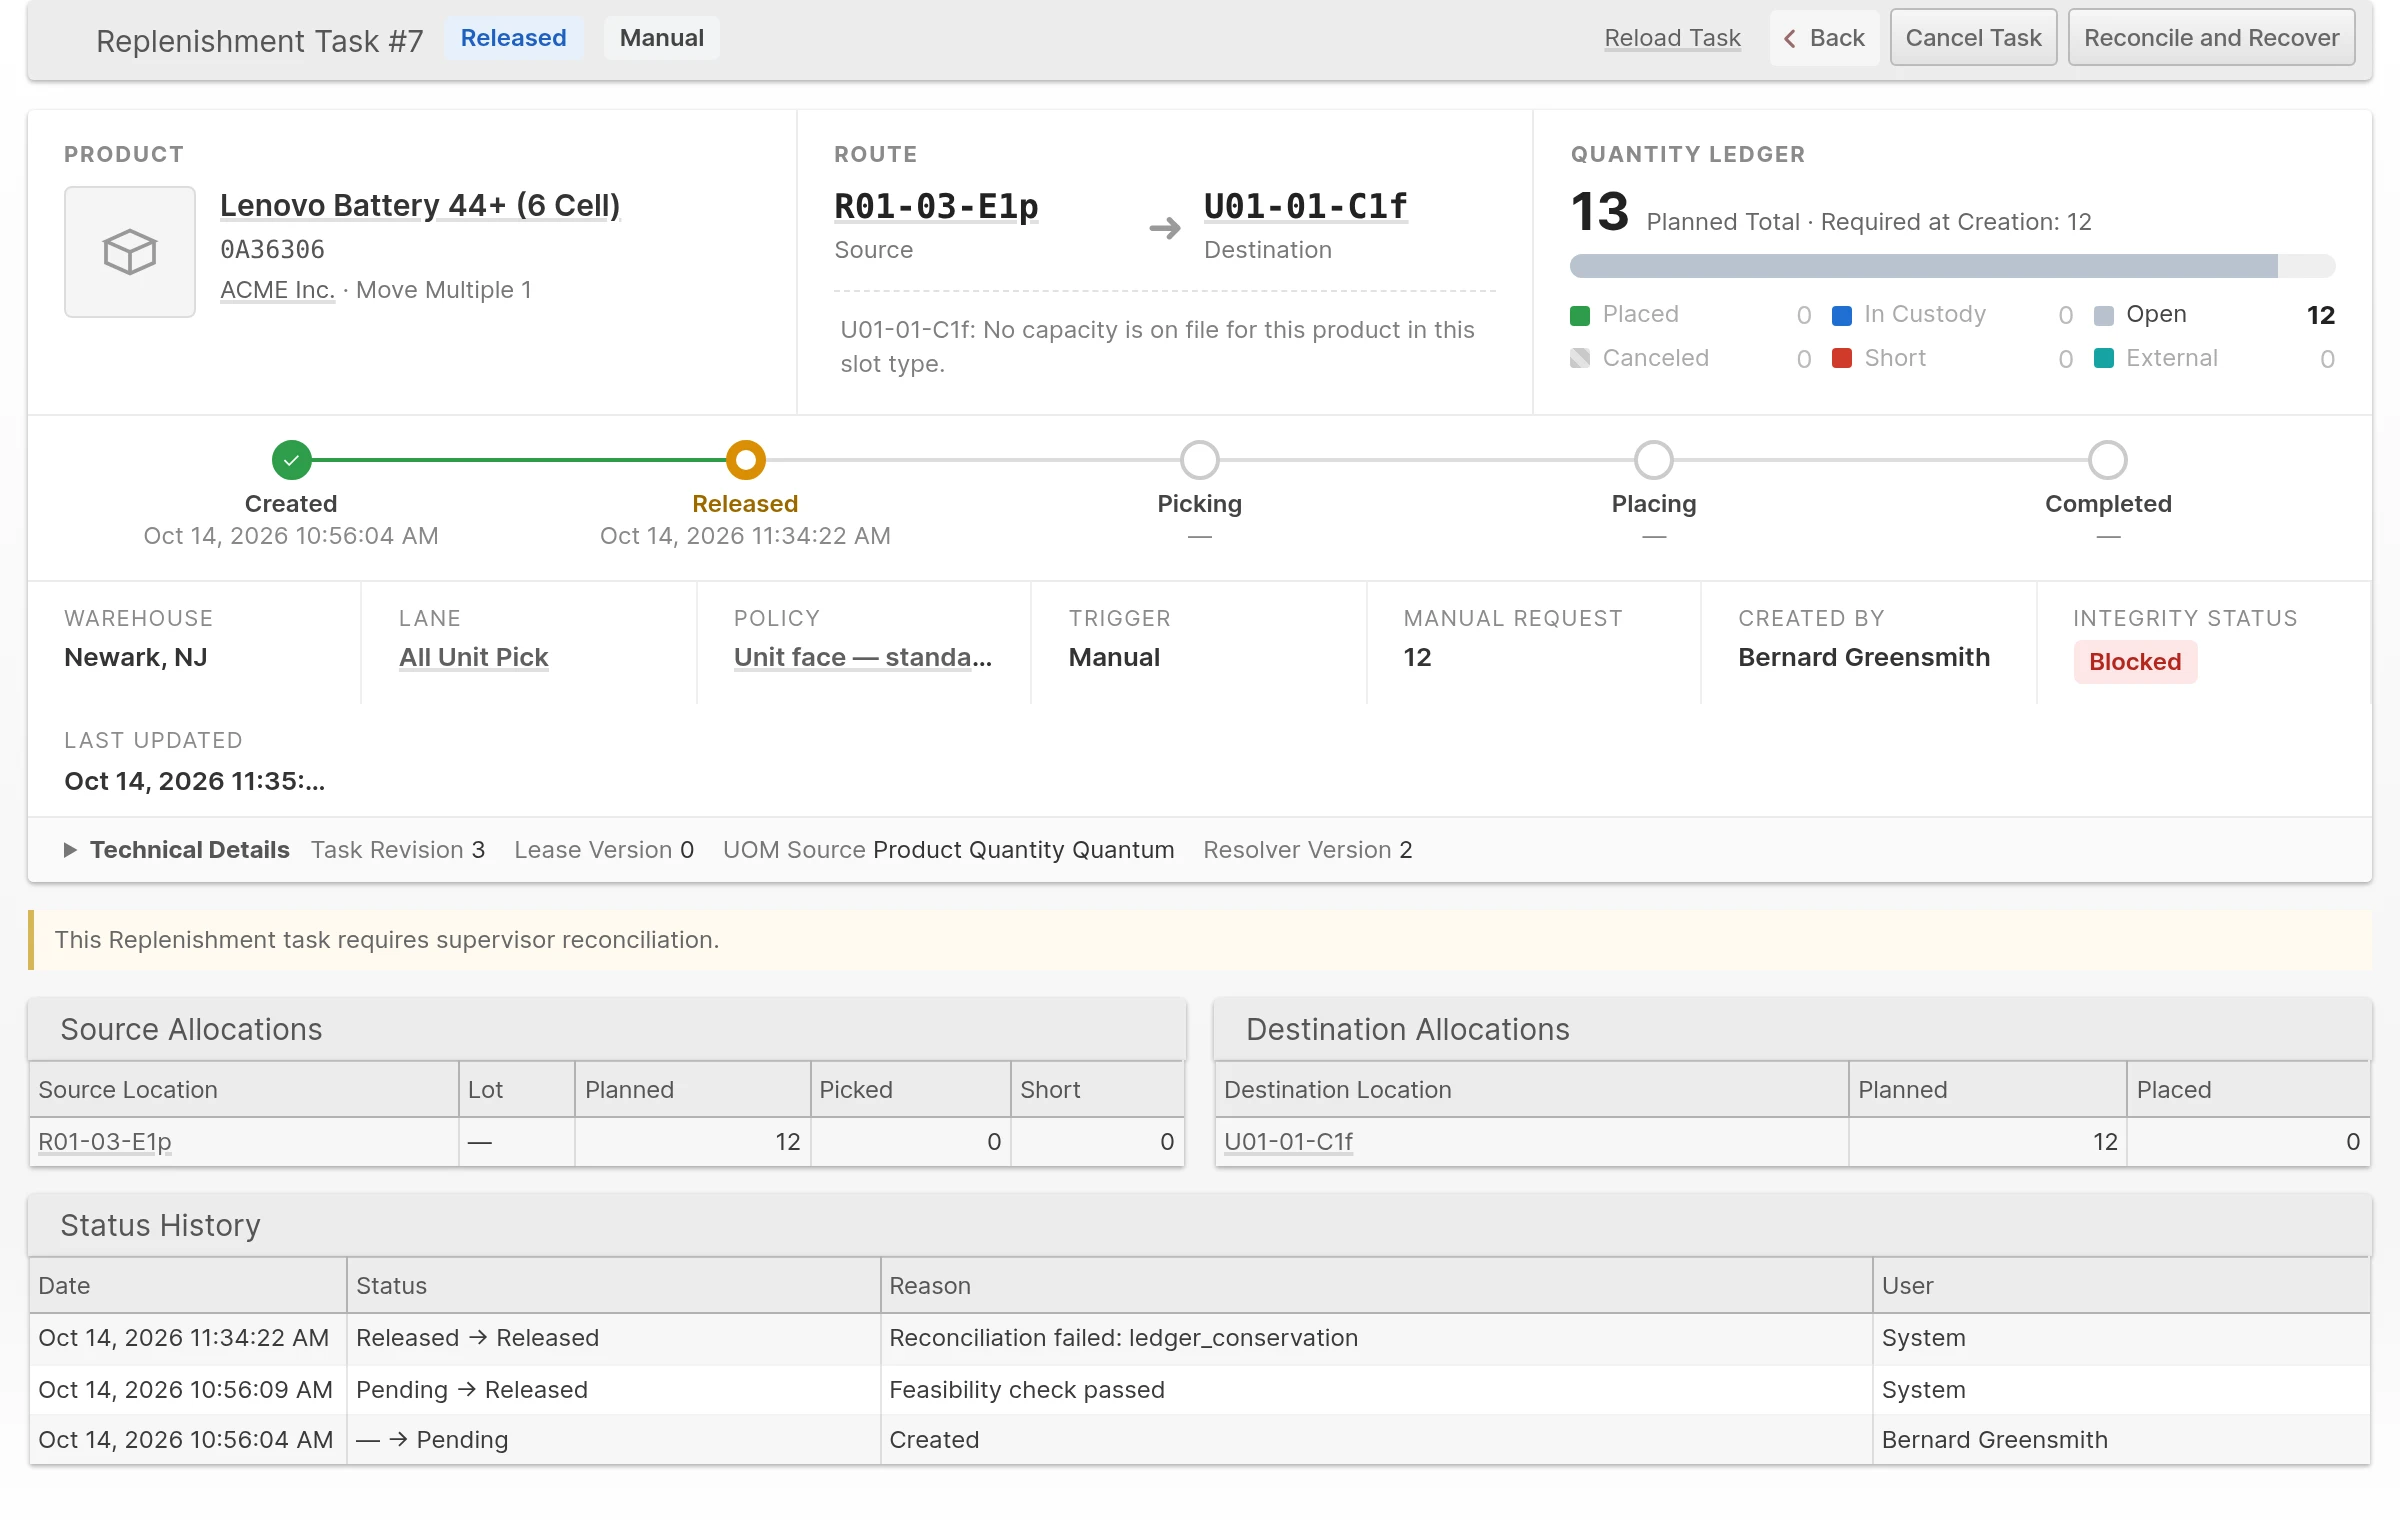Click the 'Pending → Released' status cell

[x=613, y=1390]
